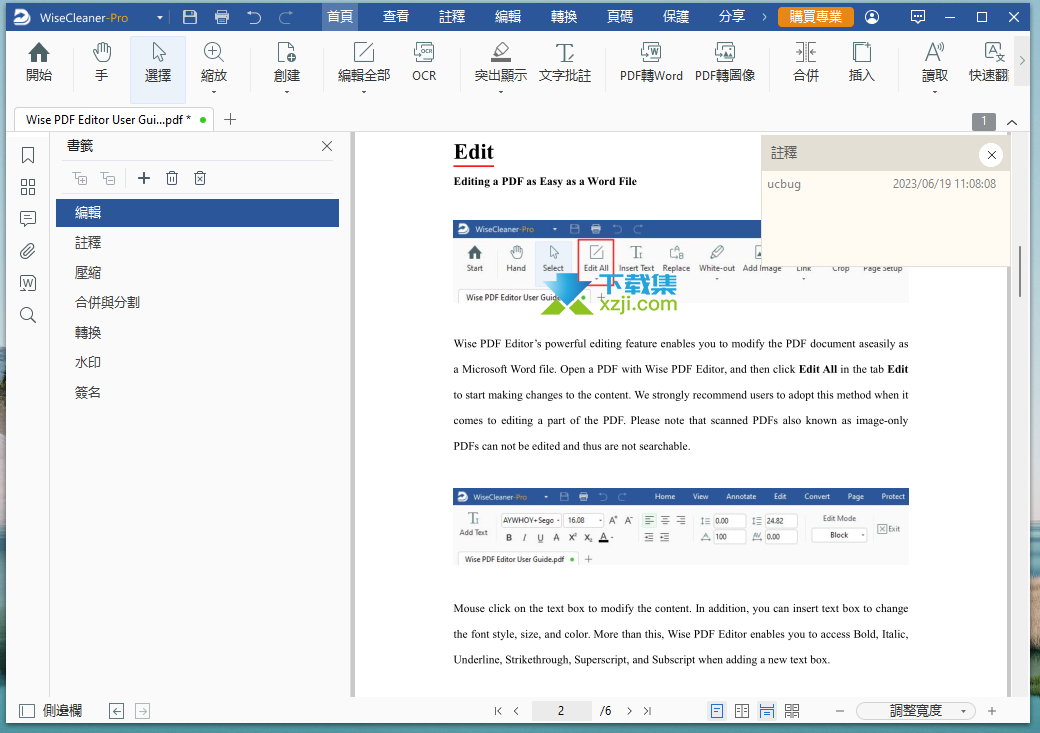Expand the 創建 dropdown arrow
Viewport: 1040px width, 733px height.
(x=287, y=92)
